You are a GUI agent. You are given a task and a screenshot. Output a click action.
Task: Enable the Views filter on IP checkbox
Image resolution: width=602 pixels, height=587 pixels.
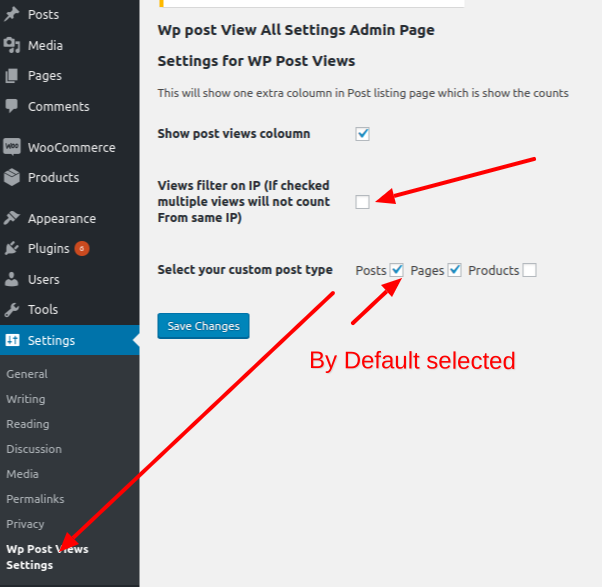coord(362,202)
